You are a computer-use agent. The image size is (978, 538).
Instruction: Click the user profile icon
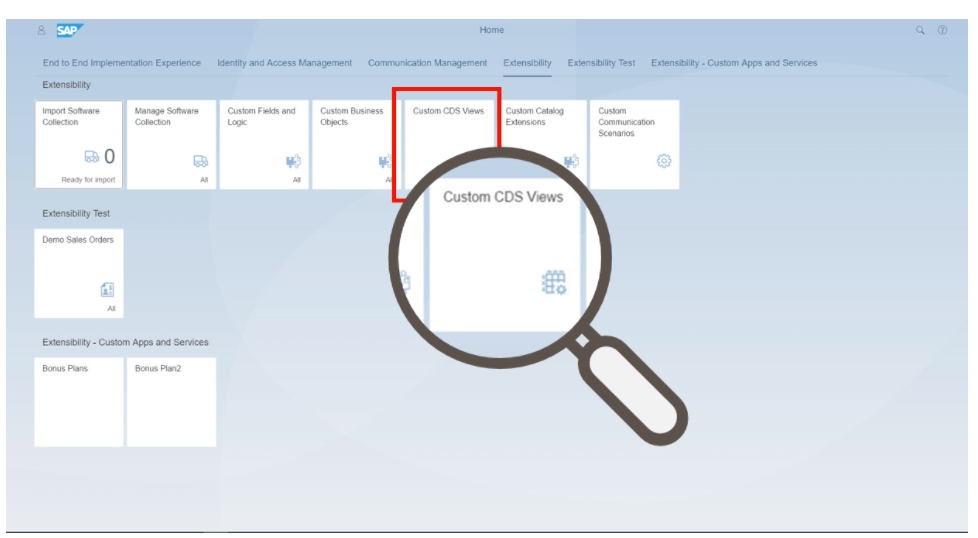pyautogui.click(x=41, y=30)
